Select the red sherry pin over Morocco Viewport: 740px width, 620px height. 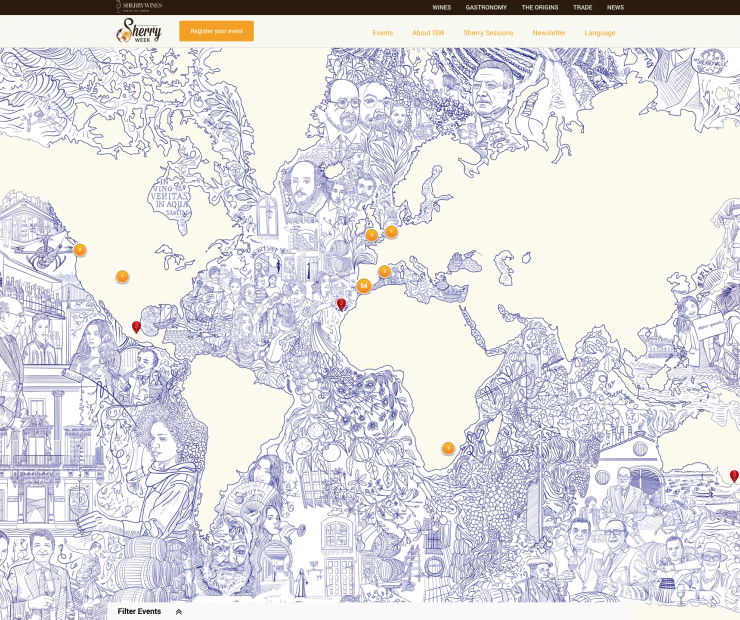(341, 305)
